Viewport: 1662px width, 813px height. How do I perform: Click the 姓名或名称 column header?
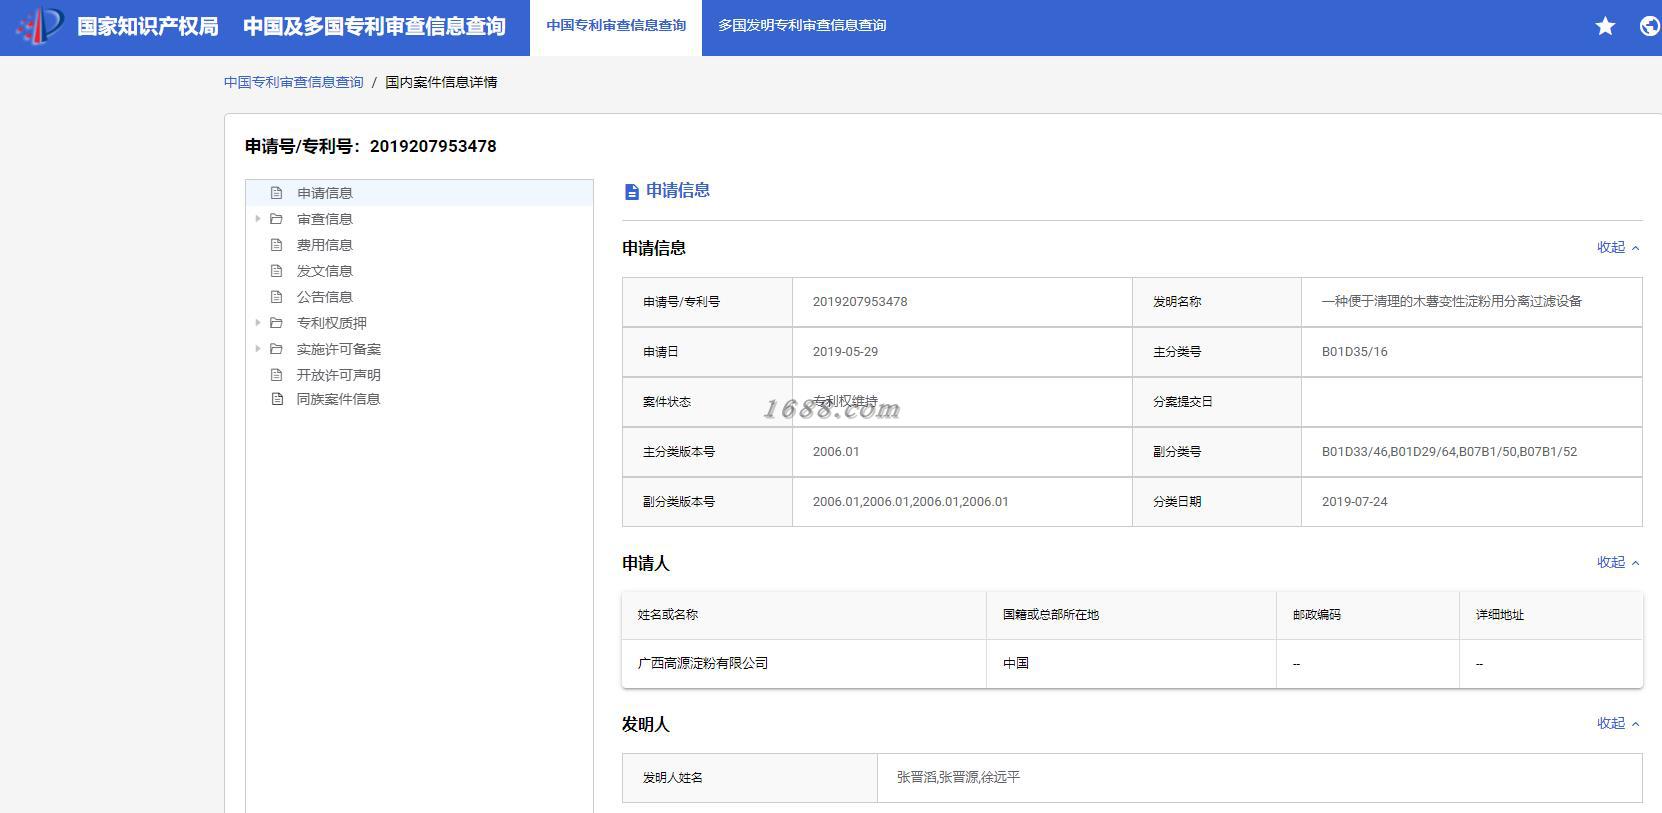[668, 615]
